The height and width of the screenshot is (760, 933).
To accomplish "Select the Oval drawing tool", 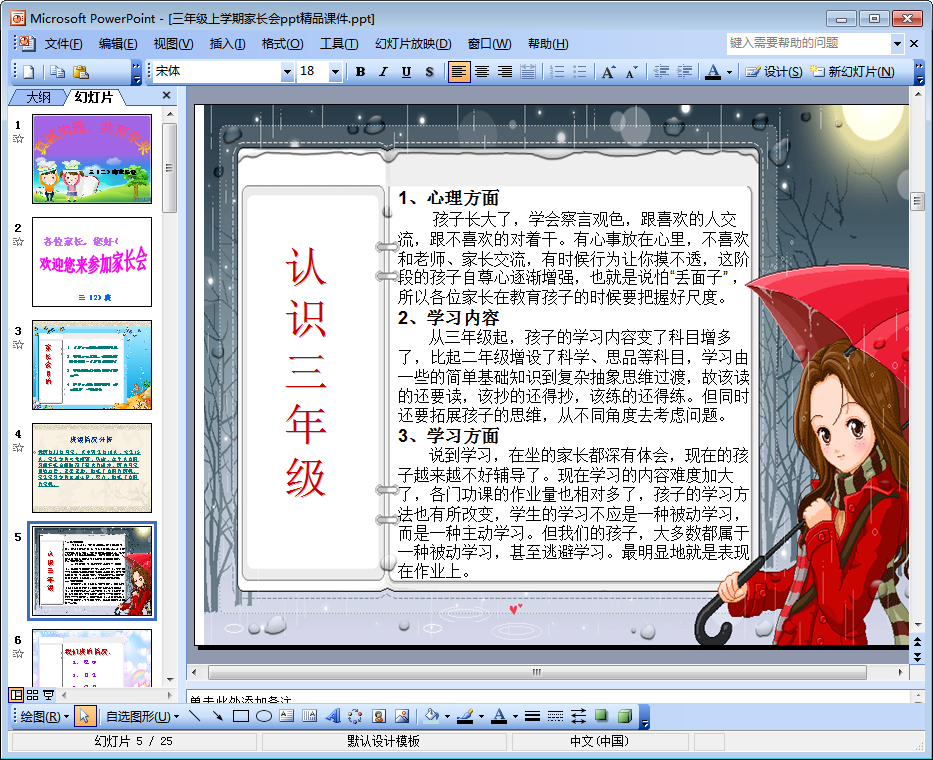I will pyautogui.click(x=264, y=717).
